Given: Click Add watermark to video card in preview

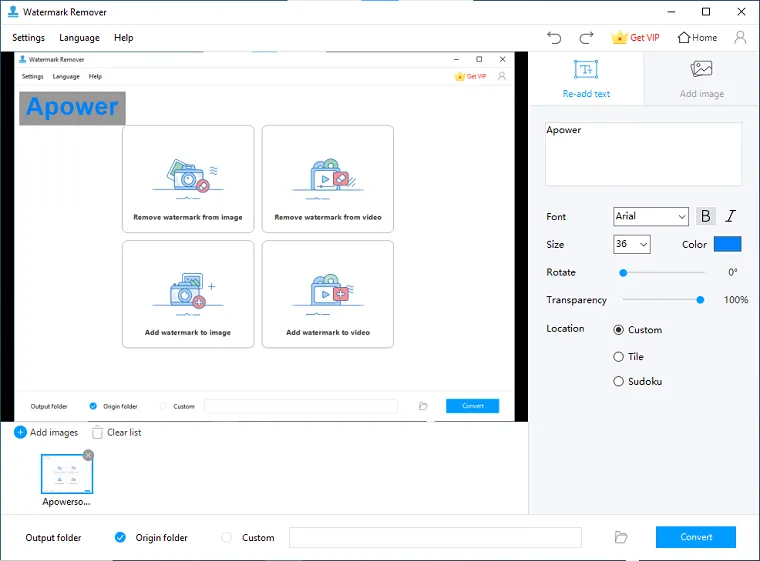Looking at the screenshot, I should [328, 294].
